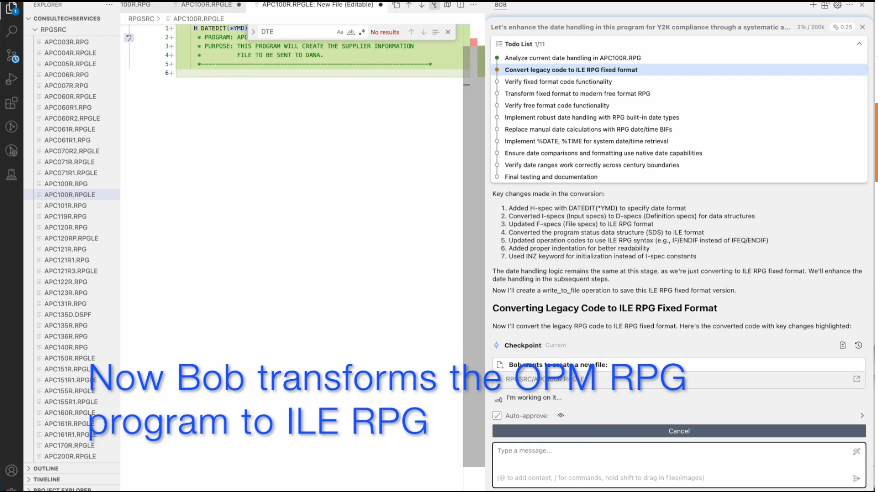Open Run and Debug view

(11, 79)
